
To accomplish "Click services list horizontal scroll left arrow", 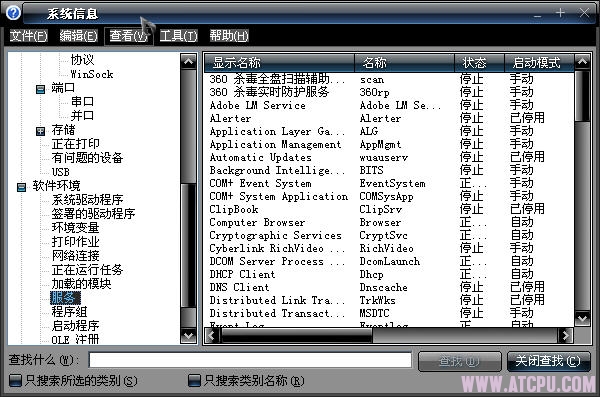I will (x=212, y=336).
